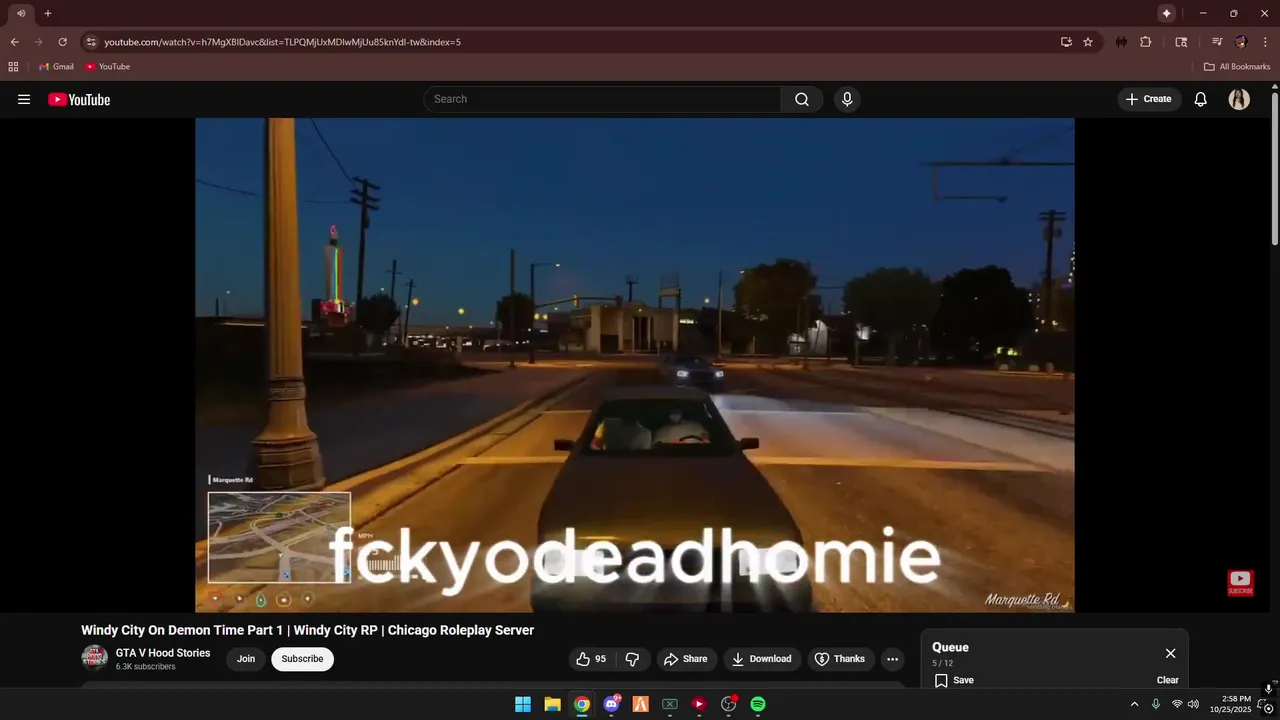This screenshot has height=720, width=1280.
Task: Click the video title text
Action: click(x=307, y=630)
